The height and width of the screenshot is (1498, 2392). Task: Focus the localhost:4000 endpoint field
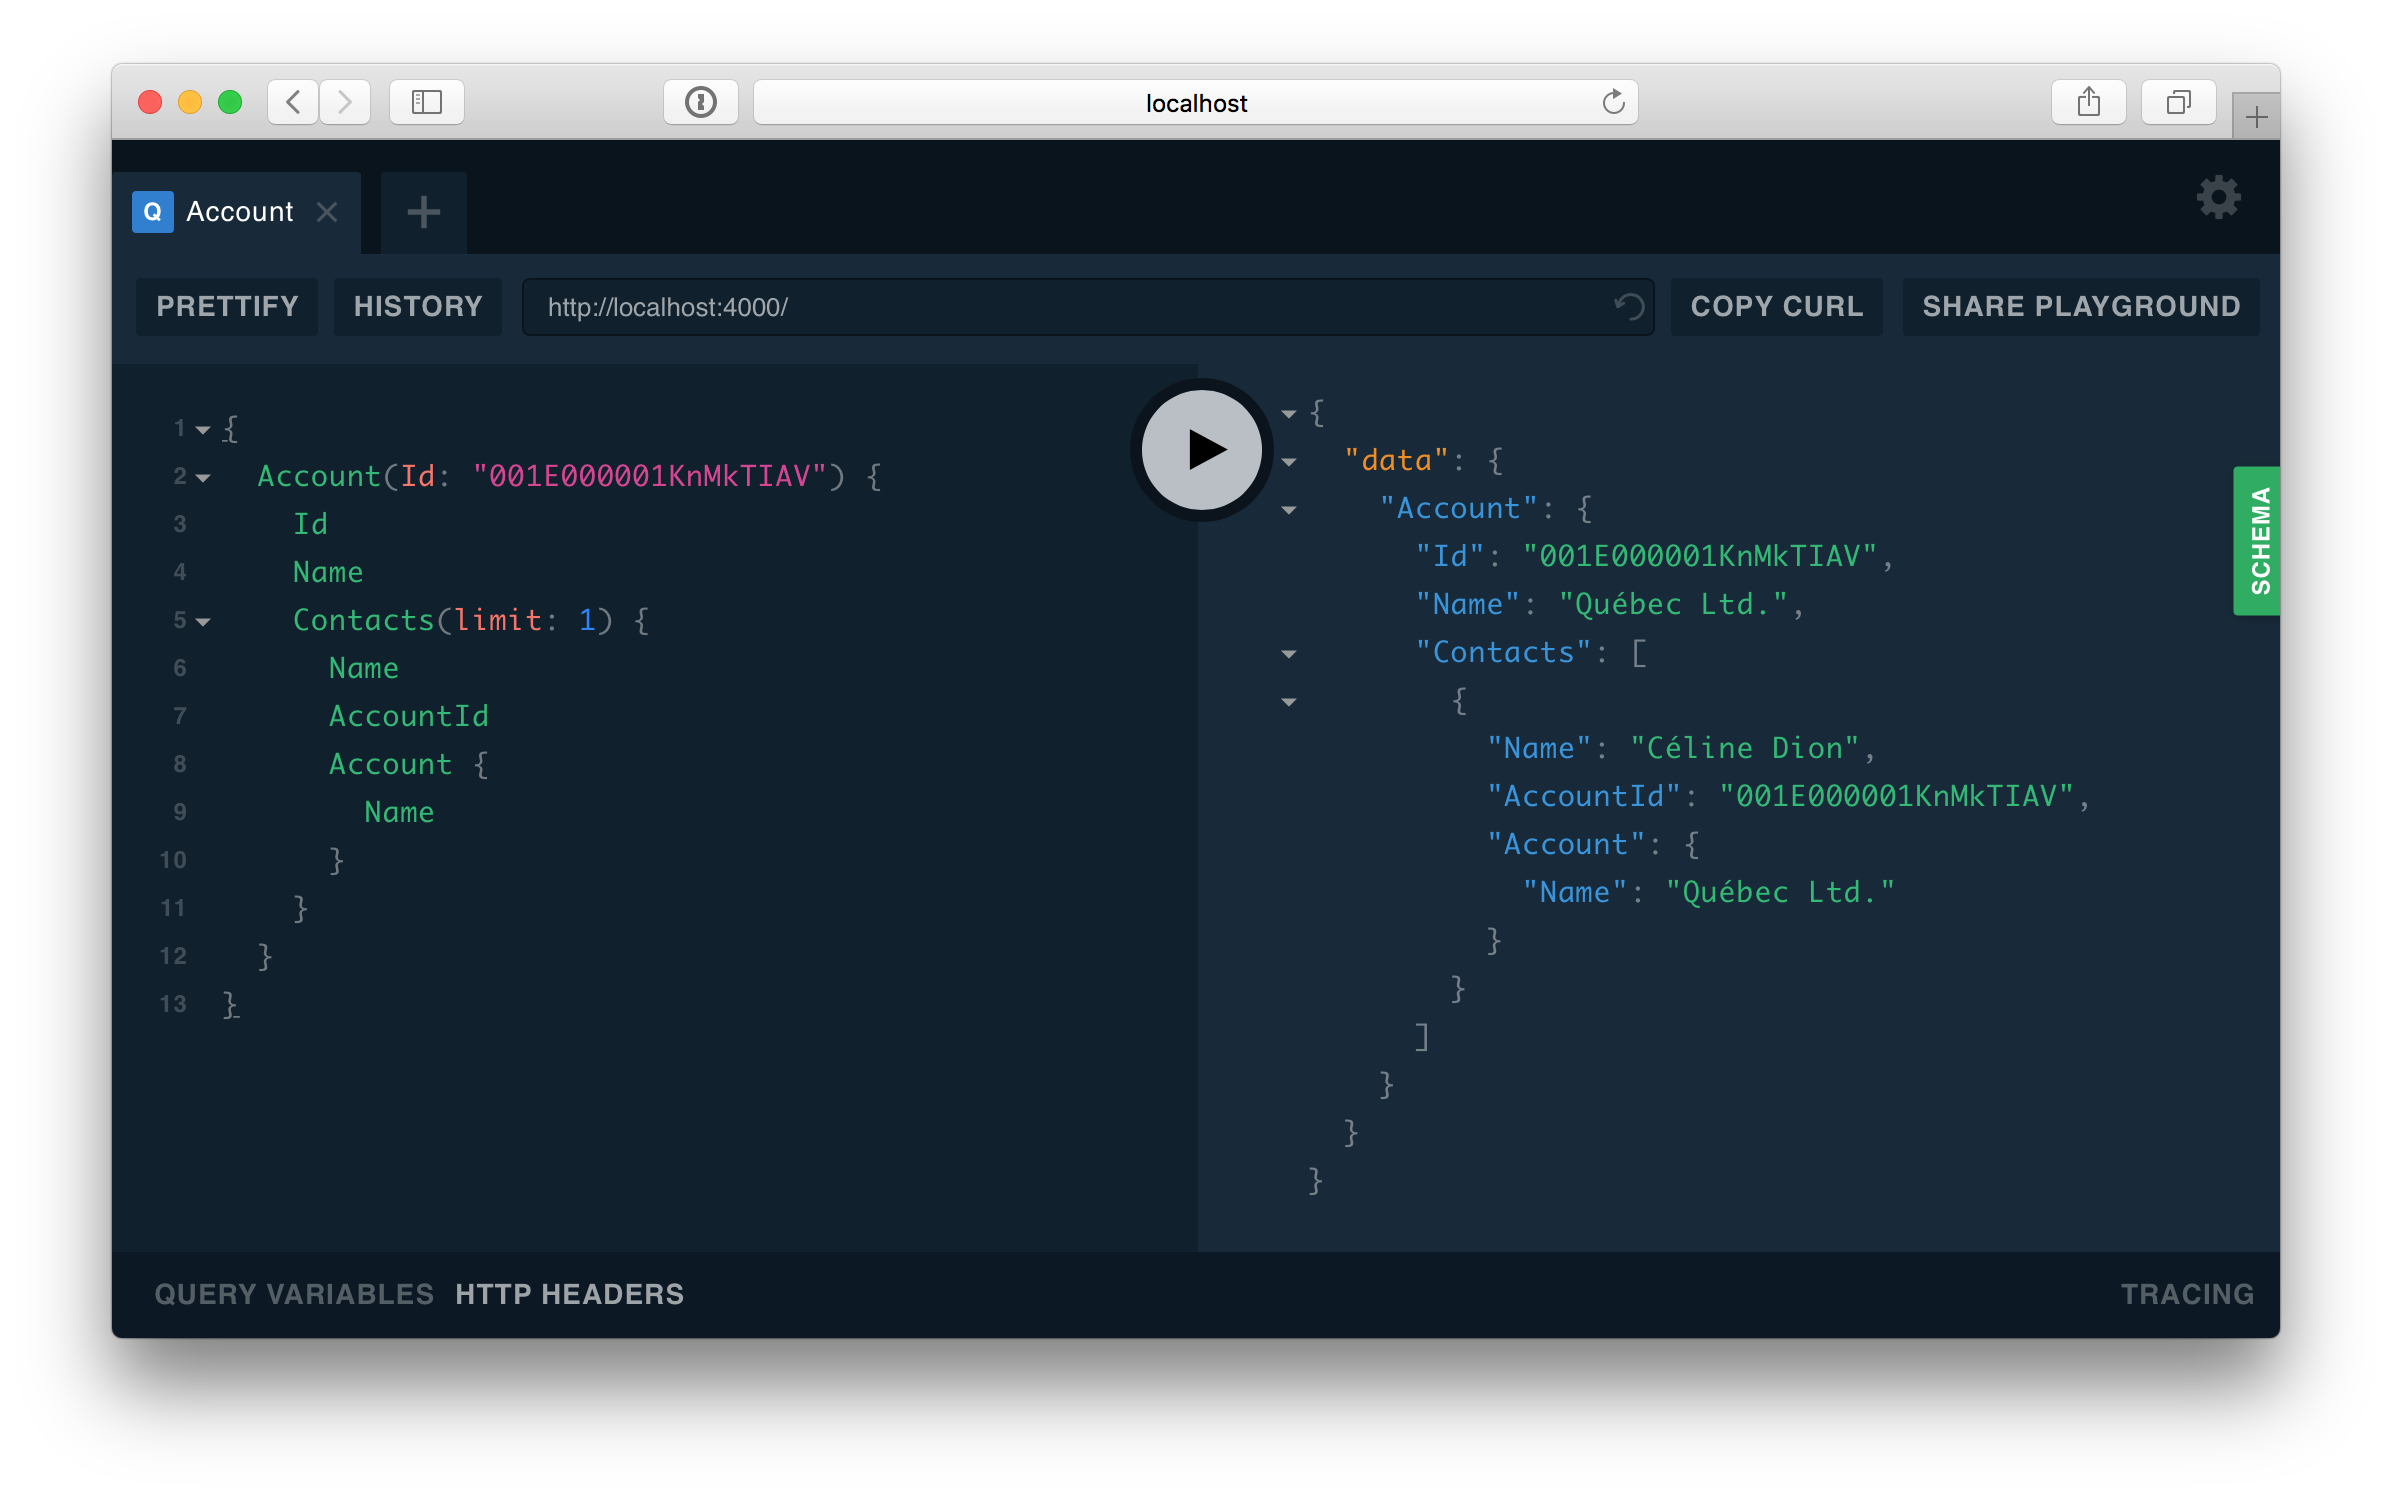[1060, 306]
